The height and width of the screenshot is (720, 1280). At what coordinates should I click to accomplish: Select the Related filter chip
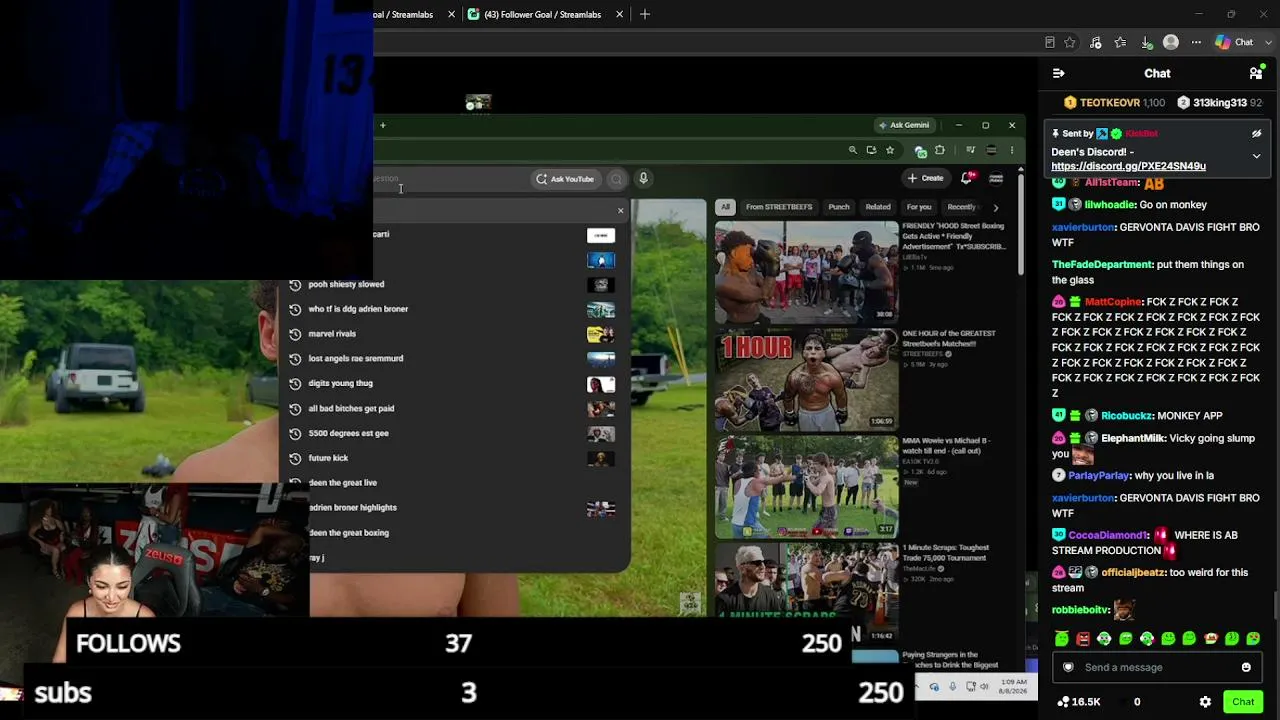click(878, 207)
